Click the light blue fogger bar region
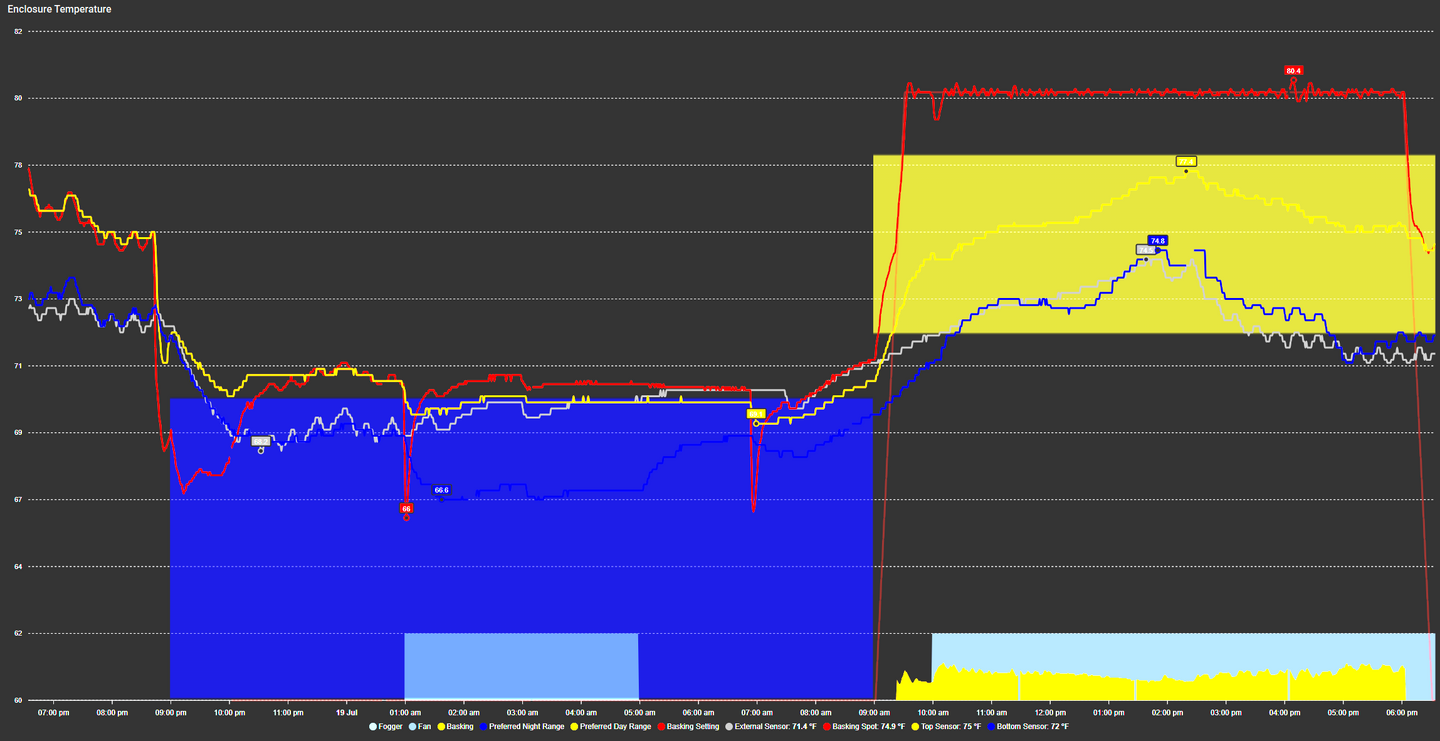1440x741 pixels. [520, 665]
